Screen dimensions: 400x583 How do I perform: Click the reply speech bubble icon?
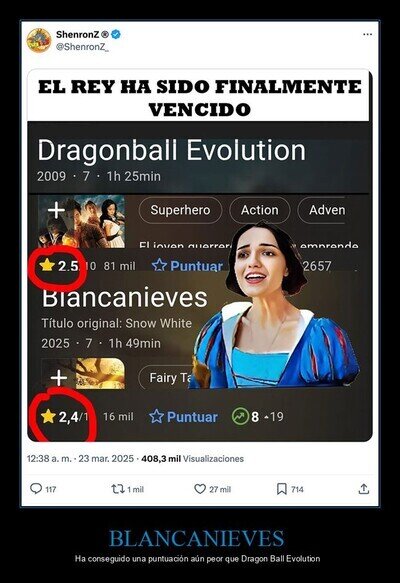click(x=36, y=489)
